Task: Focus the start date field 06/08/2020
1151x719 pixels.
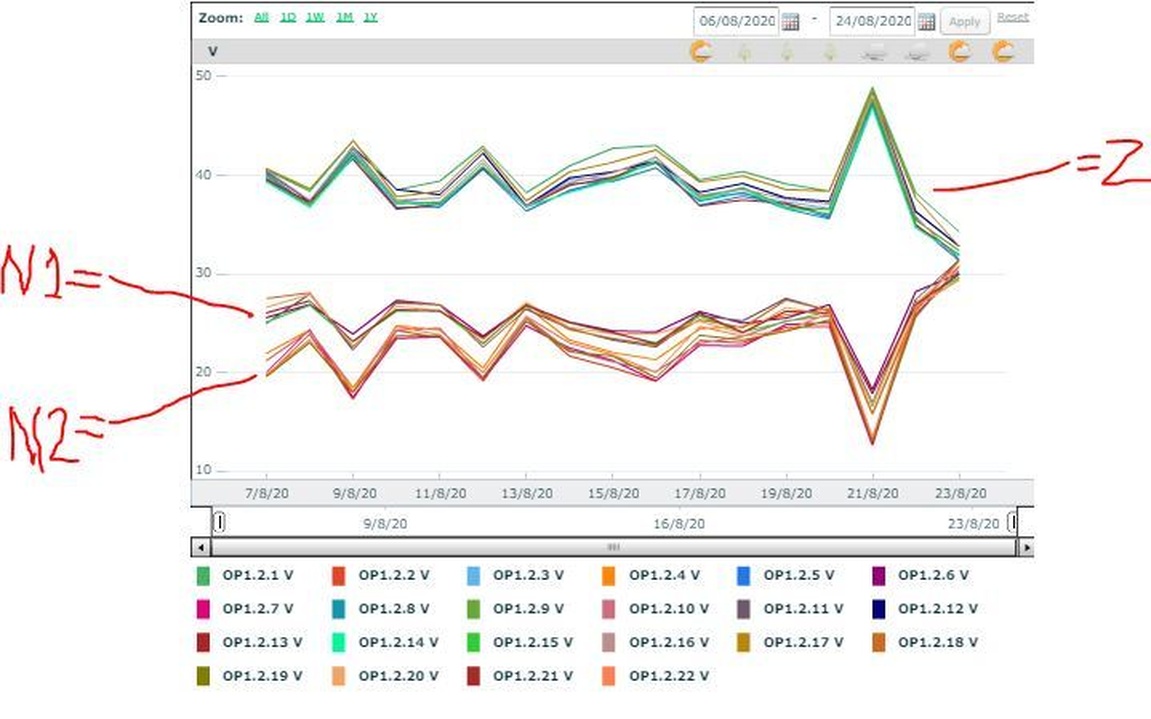Action: click(736, 21)
